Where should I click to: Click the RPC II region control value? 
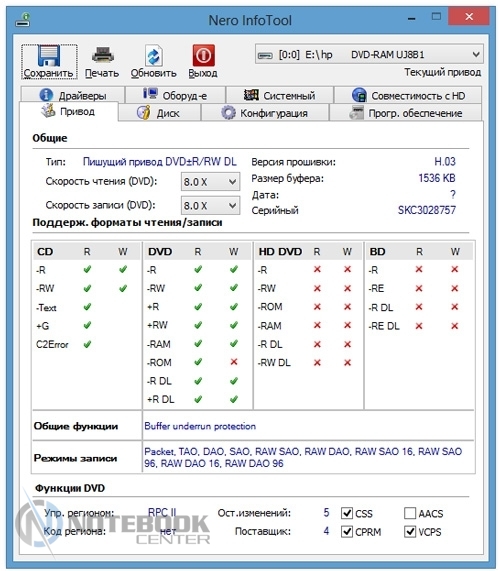(162, 512)
